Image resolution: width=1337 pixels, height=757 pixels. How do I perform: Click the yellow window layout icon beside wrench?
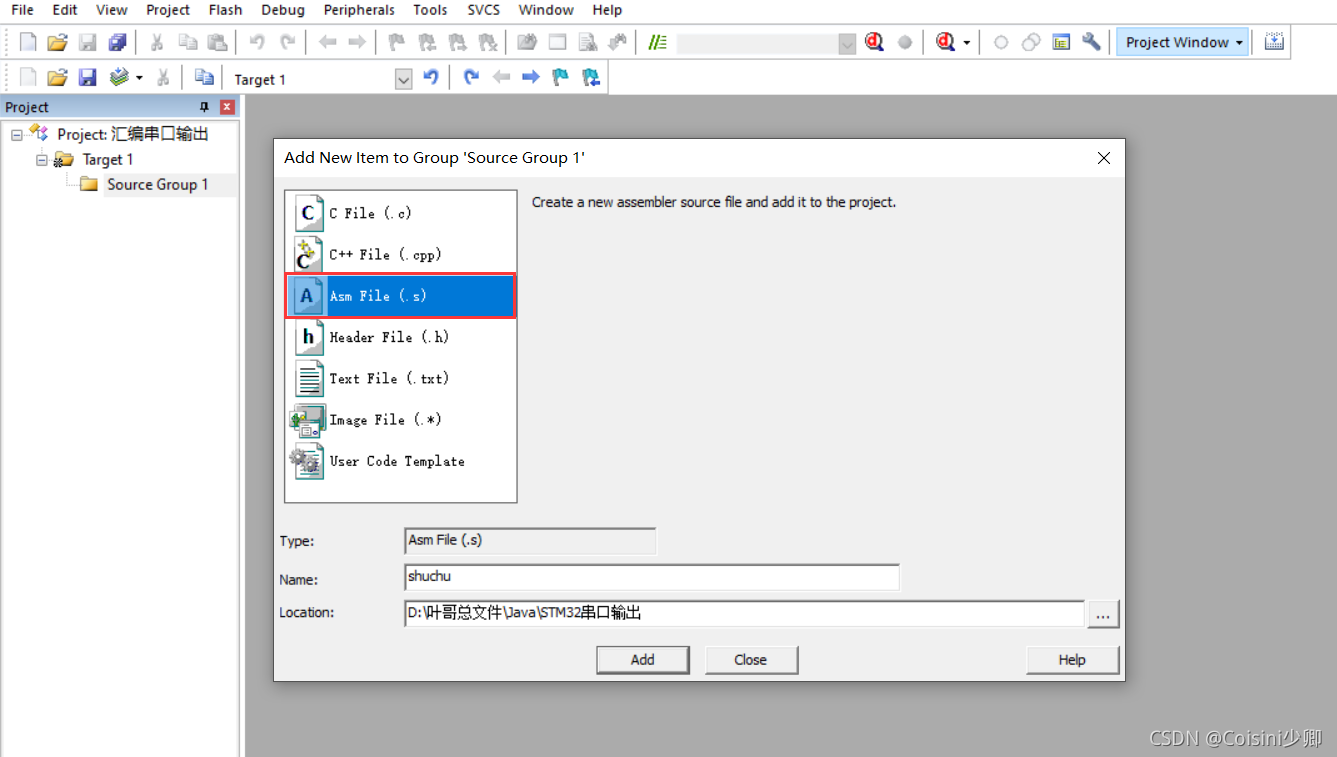pyautogui.click(x=1061, y=42)
